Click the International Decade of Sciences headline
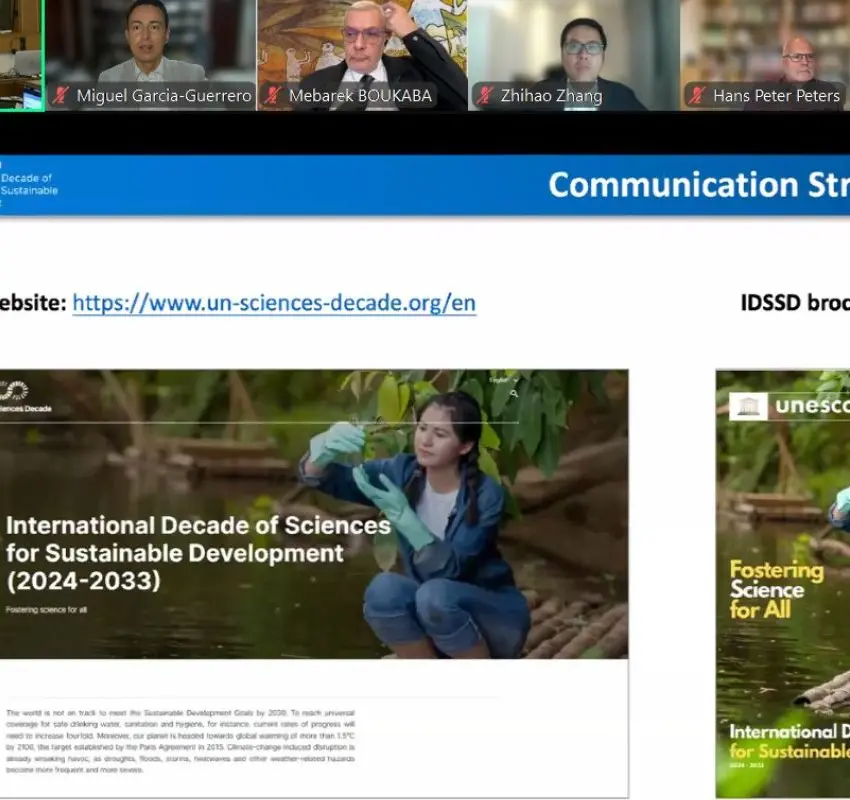This screenshot has width=850, height=800. click(x=198, y=553)
